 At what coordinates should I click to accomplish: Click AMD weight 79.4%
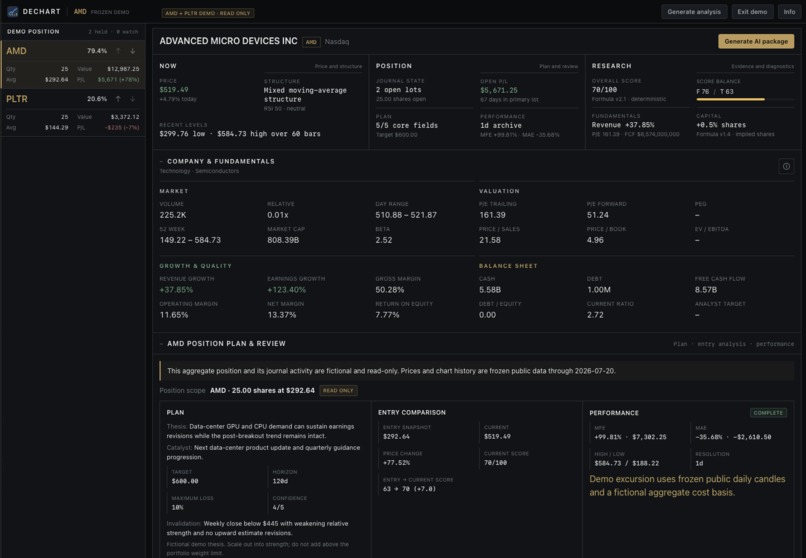[97, 51]
